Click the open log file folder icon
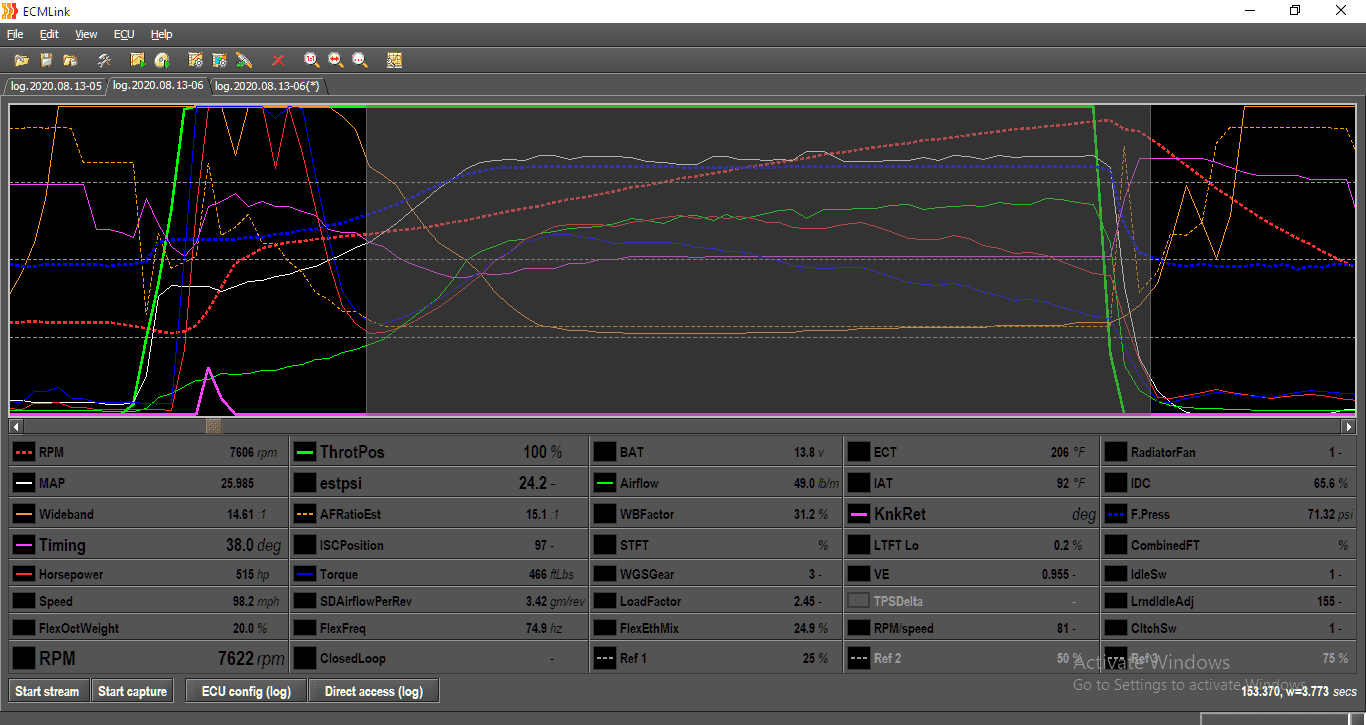The width and height of the screenshot is (1366, 725). (x=21, y=60)
